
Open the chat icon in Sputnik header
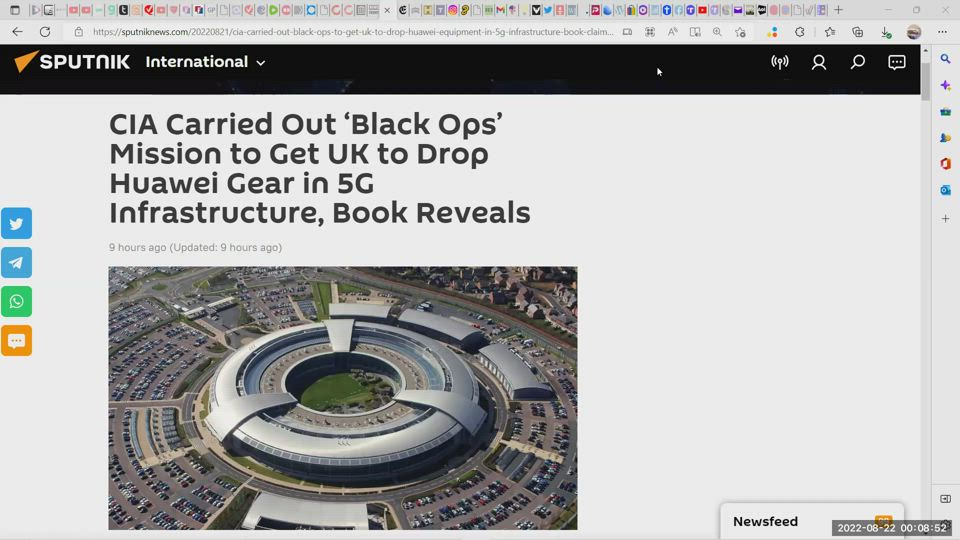(x=897, y=62)
